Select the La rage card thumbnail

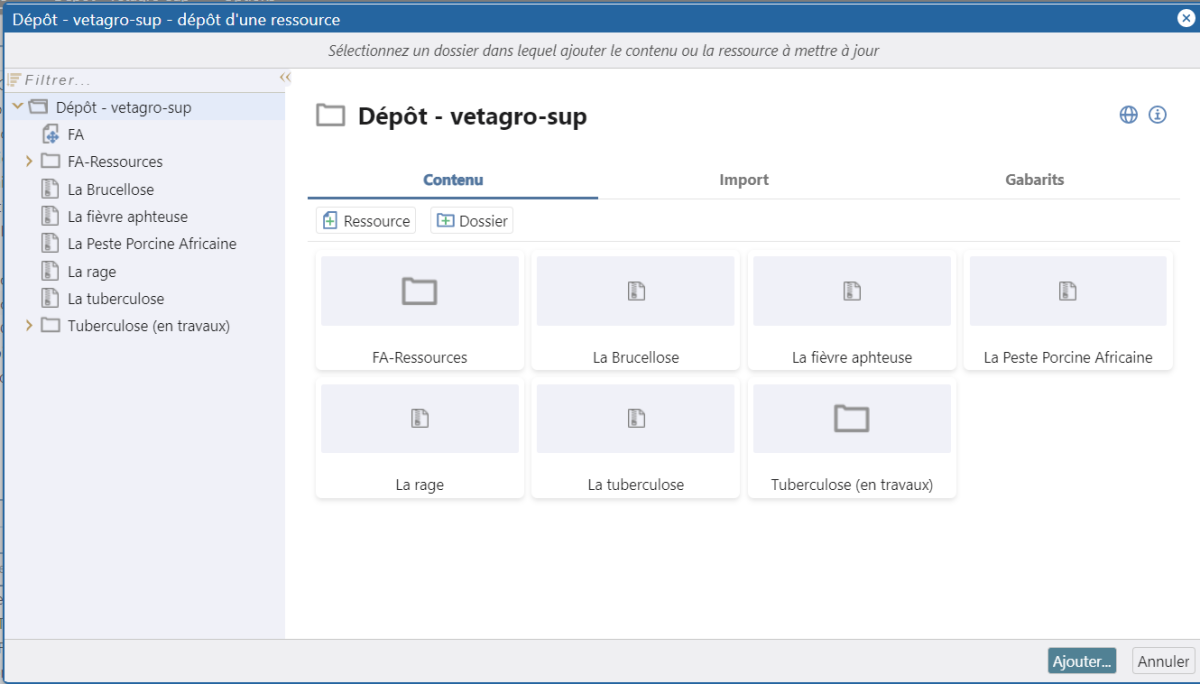420,419
